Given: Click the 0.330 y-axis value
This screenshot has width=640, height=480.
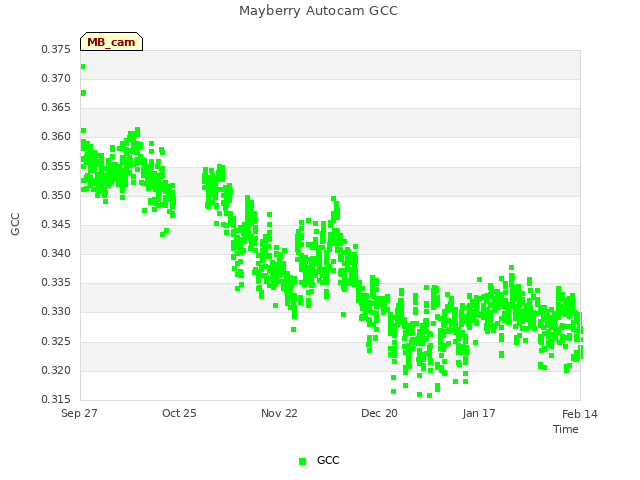Looking at the screenshot, I should 56,311.
